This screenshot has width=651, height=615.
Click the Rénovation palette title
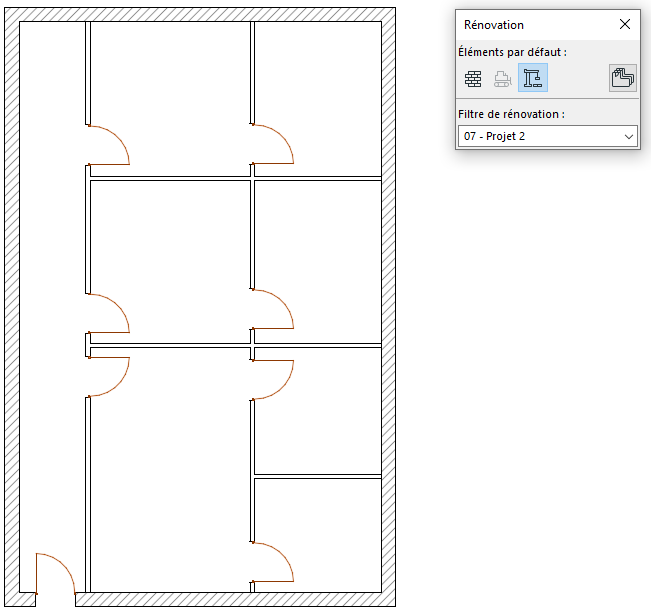(494, 24)
